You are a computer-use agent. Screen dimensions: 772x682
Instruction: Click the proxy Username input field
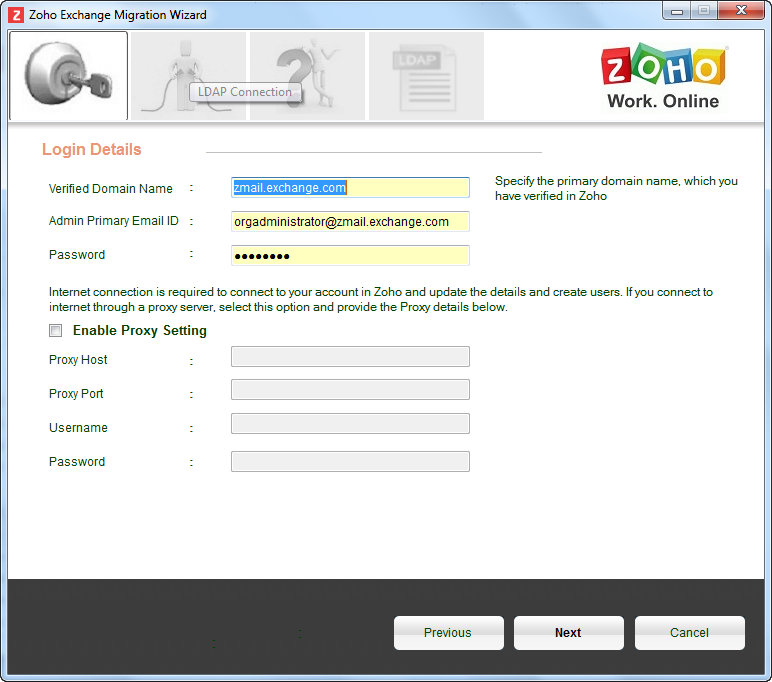350,424
